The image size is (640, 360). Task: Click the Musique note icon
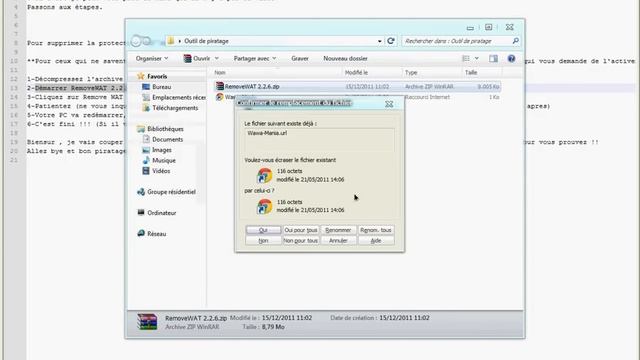pyautogui.click(x=146, y=160)
